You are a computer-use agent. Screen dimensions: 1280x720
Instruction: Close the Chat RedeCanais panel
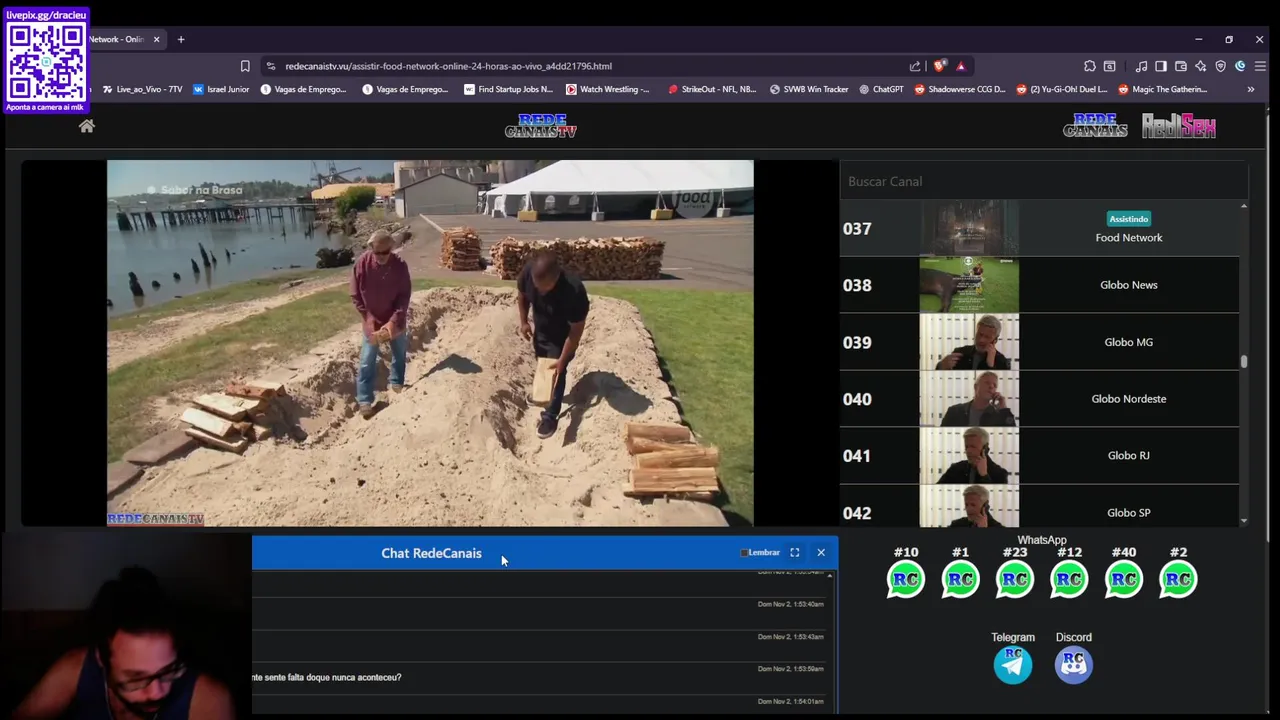821,552
